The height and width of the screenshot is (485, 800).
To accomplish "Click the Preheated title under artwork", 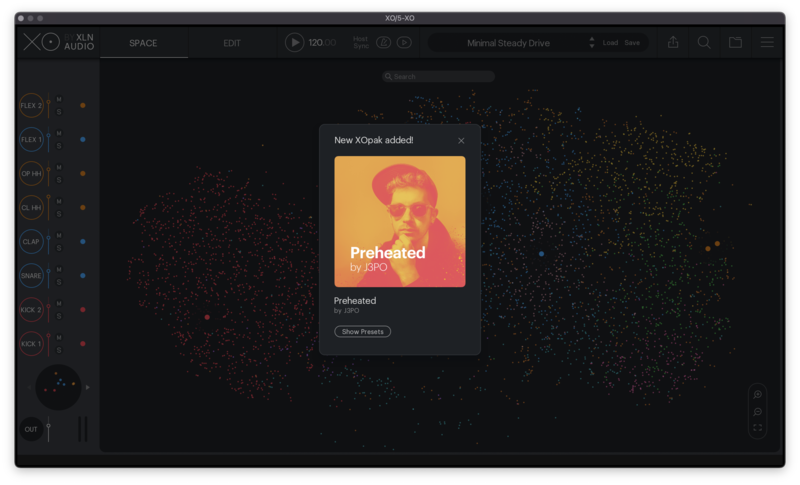I will point(355,301).
